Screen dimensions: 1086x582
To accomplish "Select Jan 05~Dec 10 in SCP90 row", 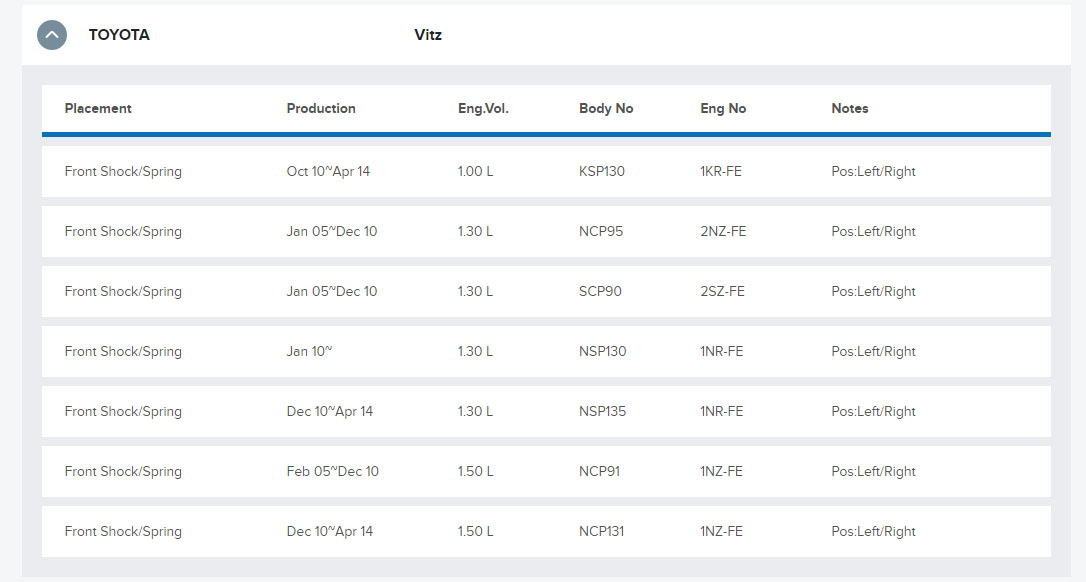I will [x=332, y=292].
